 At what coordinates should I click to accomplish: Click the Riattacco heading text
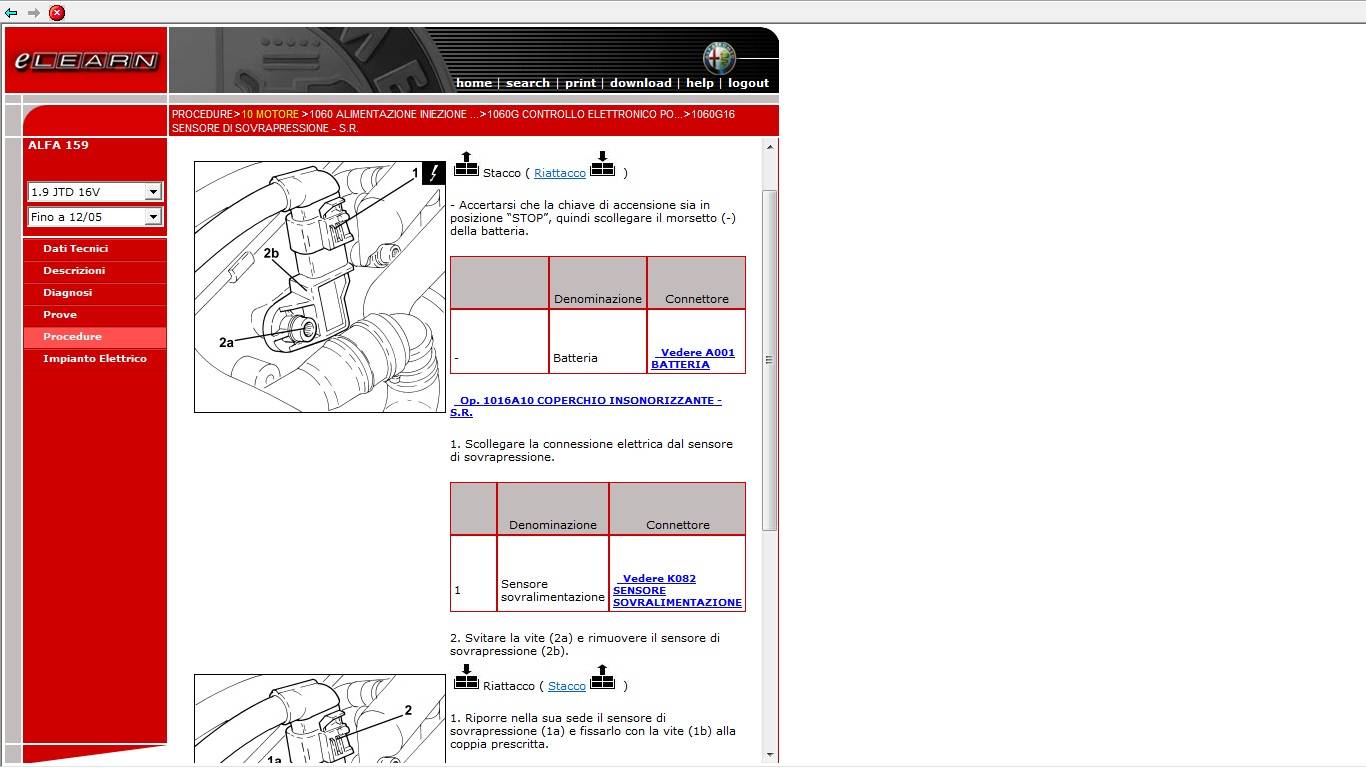[x=509, y=686]
